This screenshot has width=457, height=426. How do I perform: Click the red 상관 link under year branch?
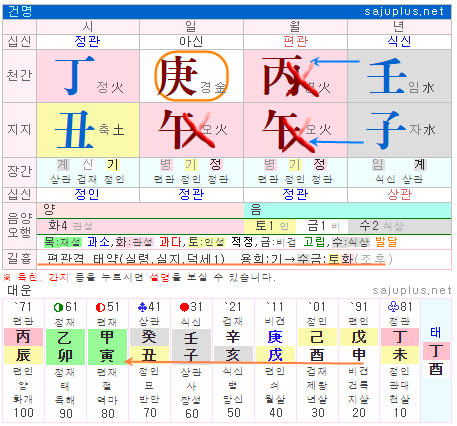click(400, 194)
